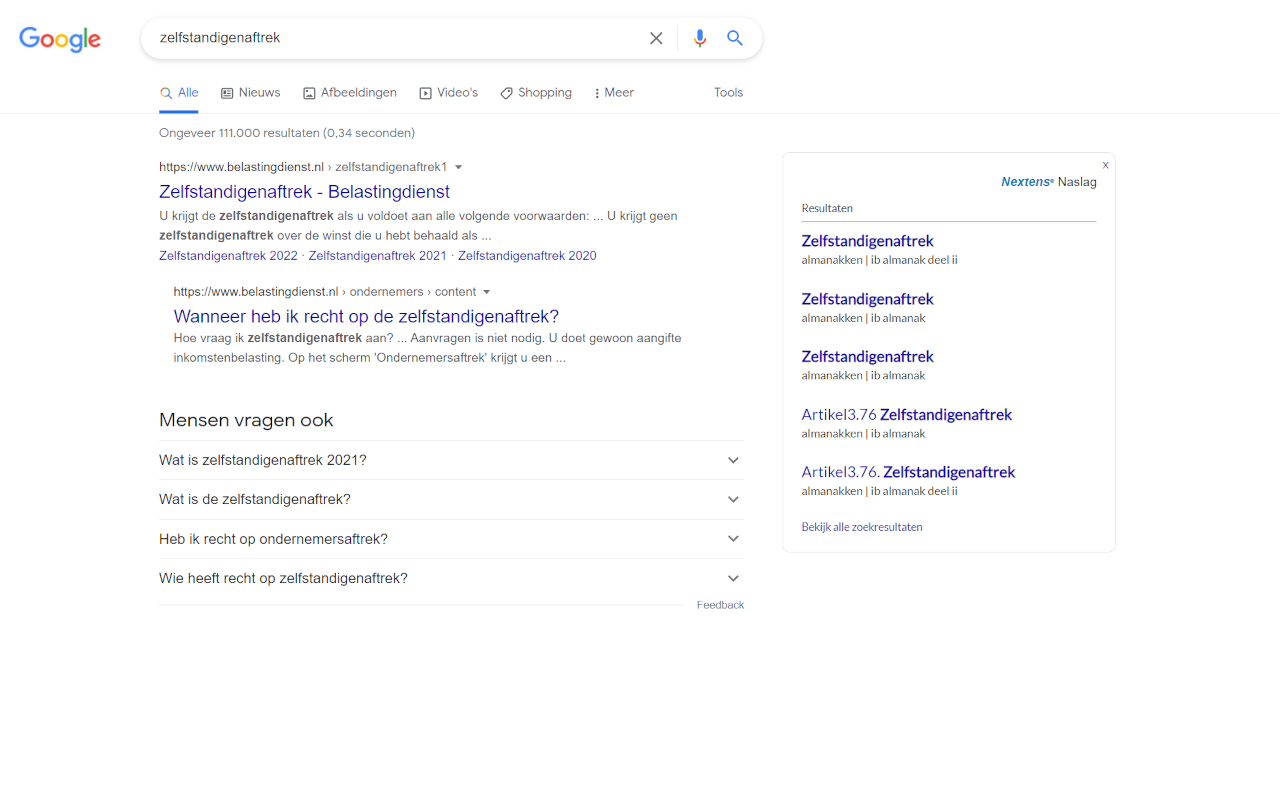Click the Video's play icon
This screenshot has height=800, width=1280.
425,91
